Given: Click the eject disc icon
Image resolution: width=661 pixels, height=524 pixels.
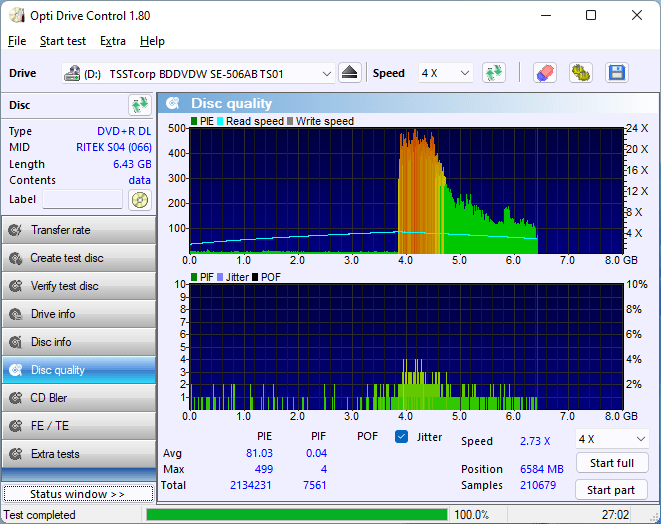Looking at the screenshot, I should 349,73.
